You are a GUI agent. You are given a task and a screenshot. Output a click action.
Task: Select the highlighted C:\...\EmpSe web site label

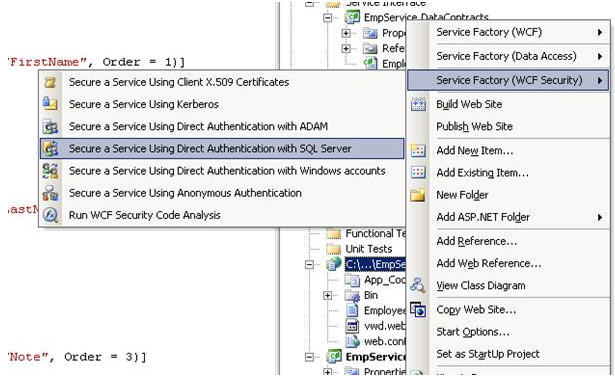pyautogui.click(x=375, y=265)
